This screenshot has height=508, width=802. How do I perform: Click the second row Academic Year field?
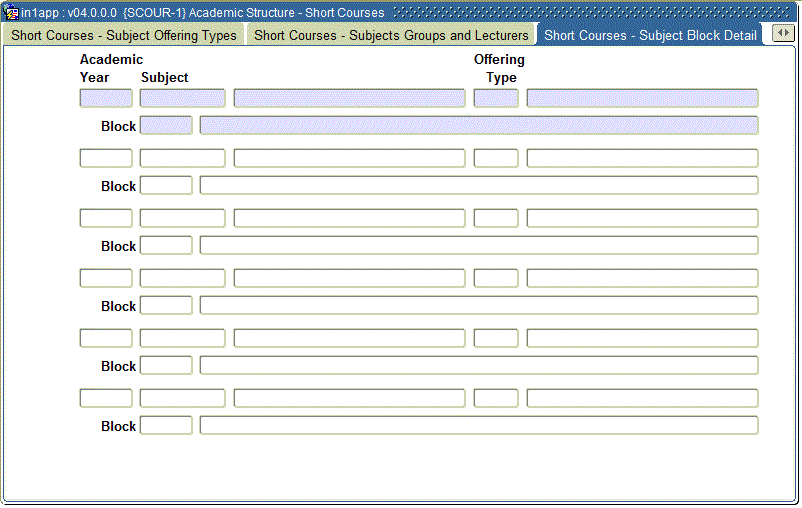(106, 158)
